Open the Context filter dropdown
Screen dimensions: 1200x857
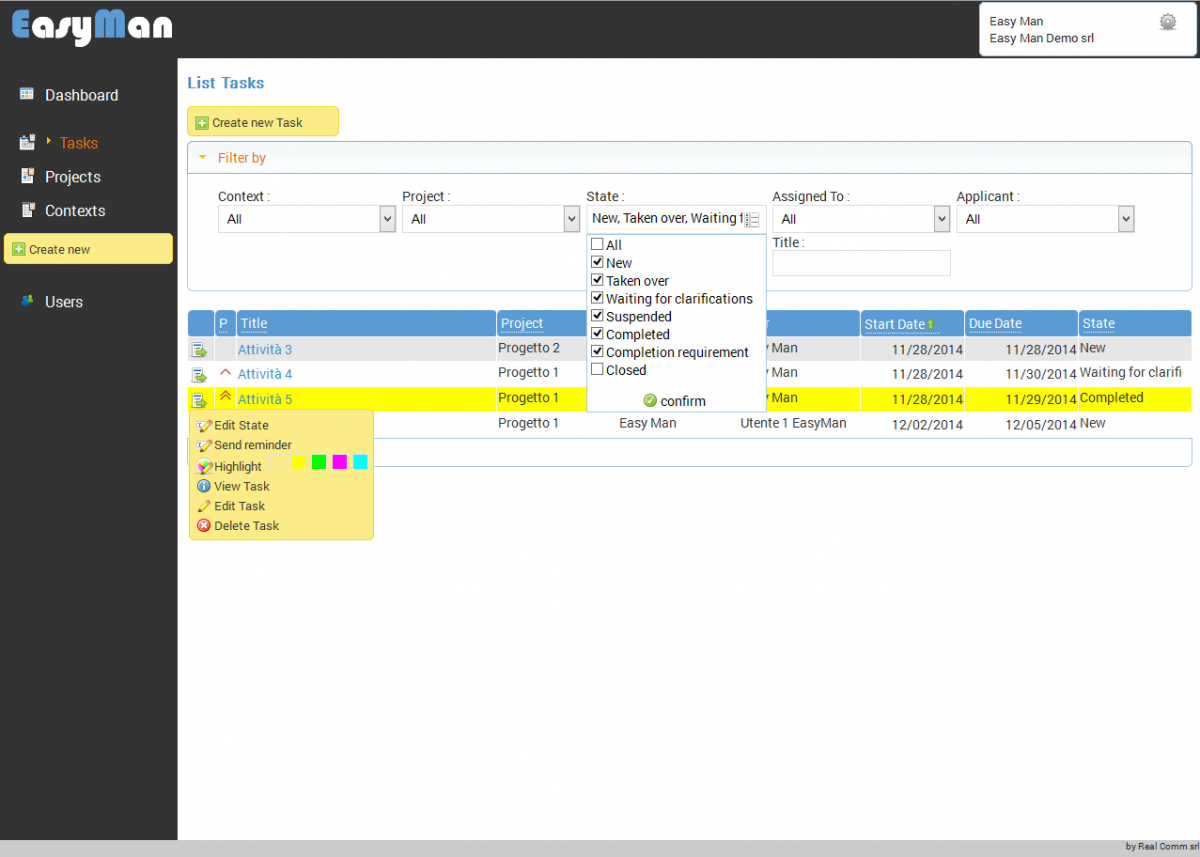[307, 219]
